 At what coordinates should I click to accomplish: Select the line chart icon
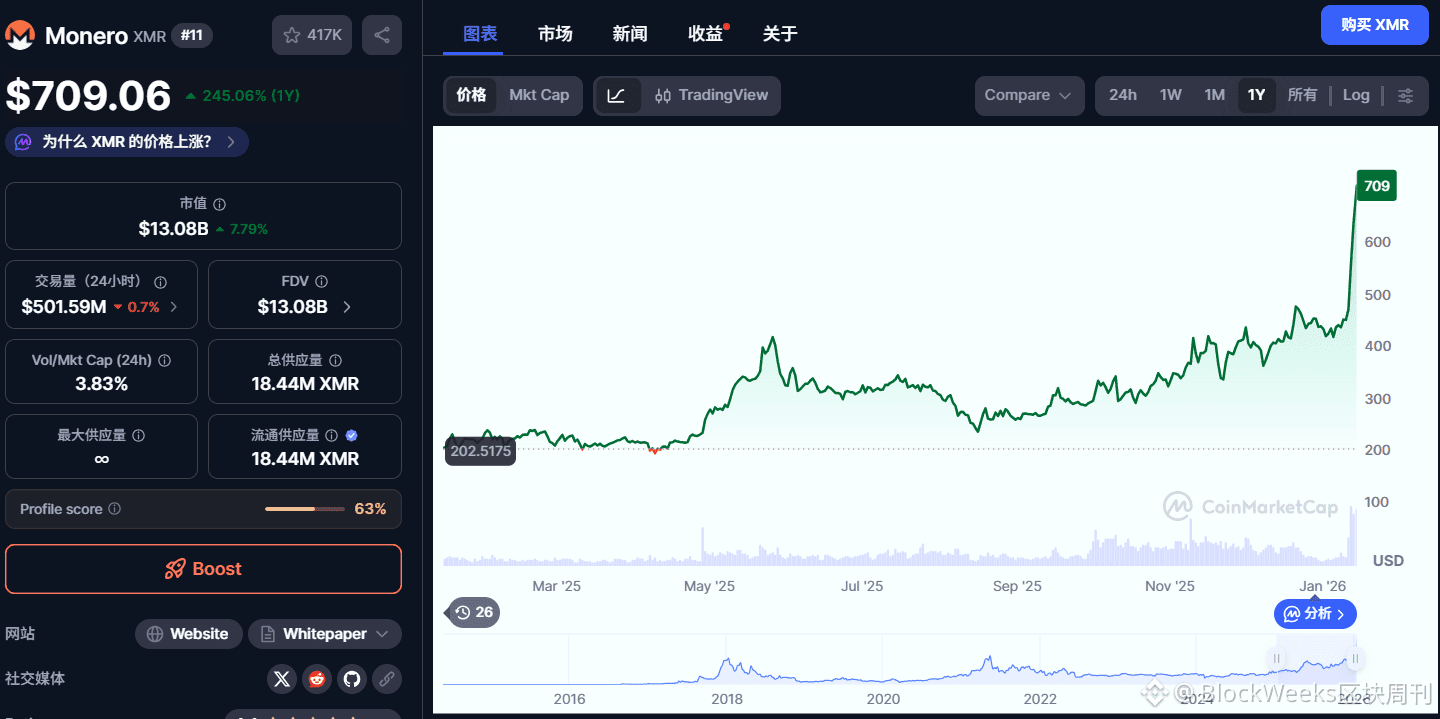pyautogui.click(x=617, y=96)
